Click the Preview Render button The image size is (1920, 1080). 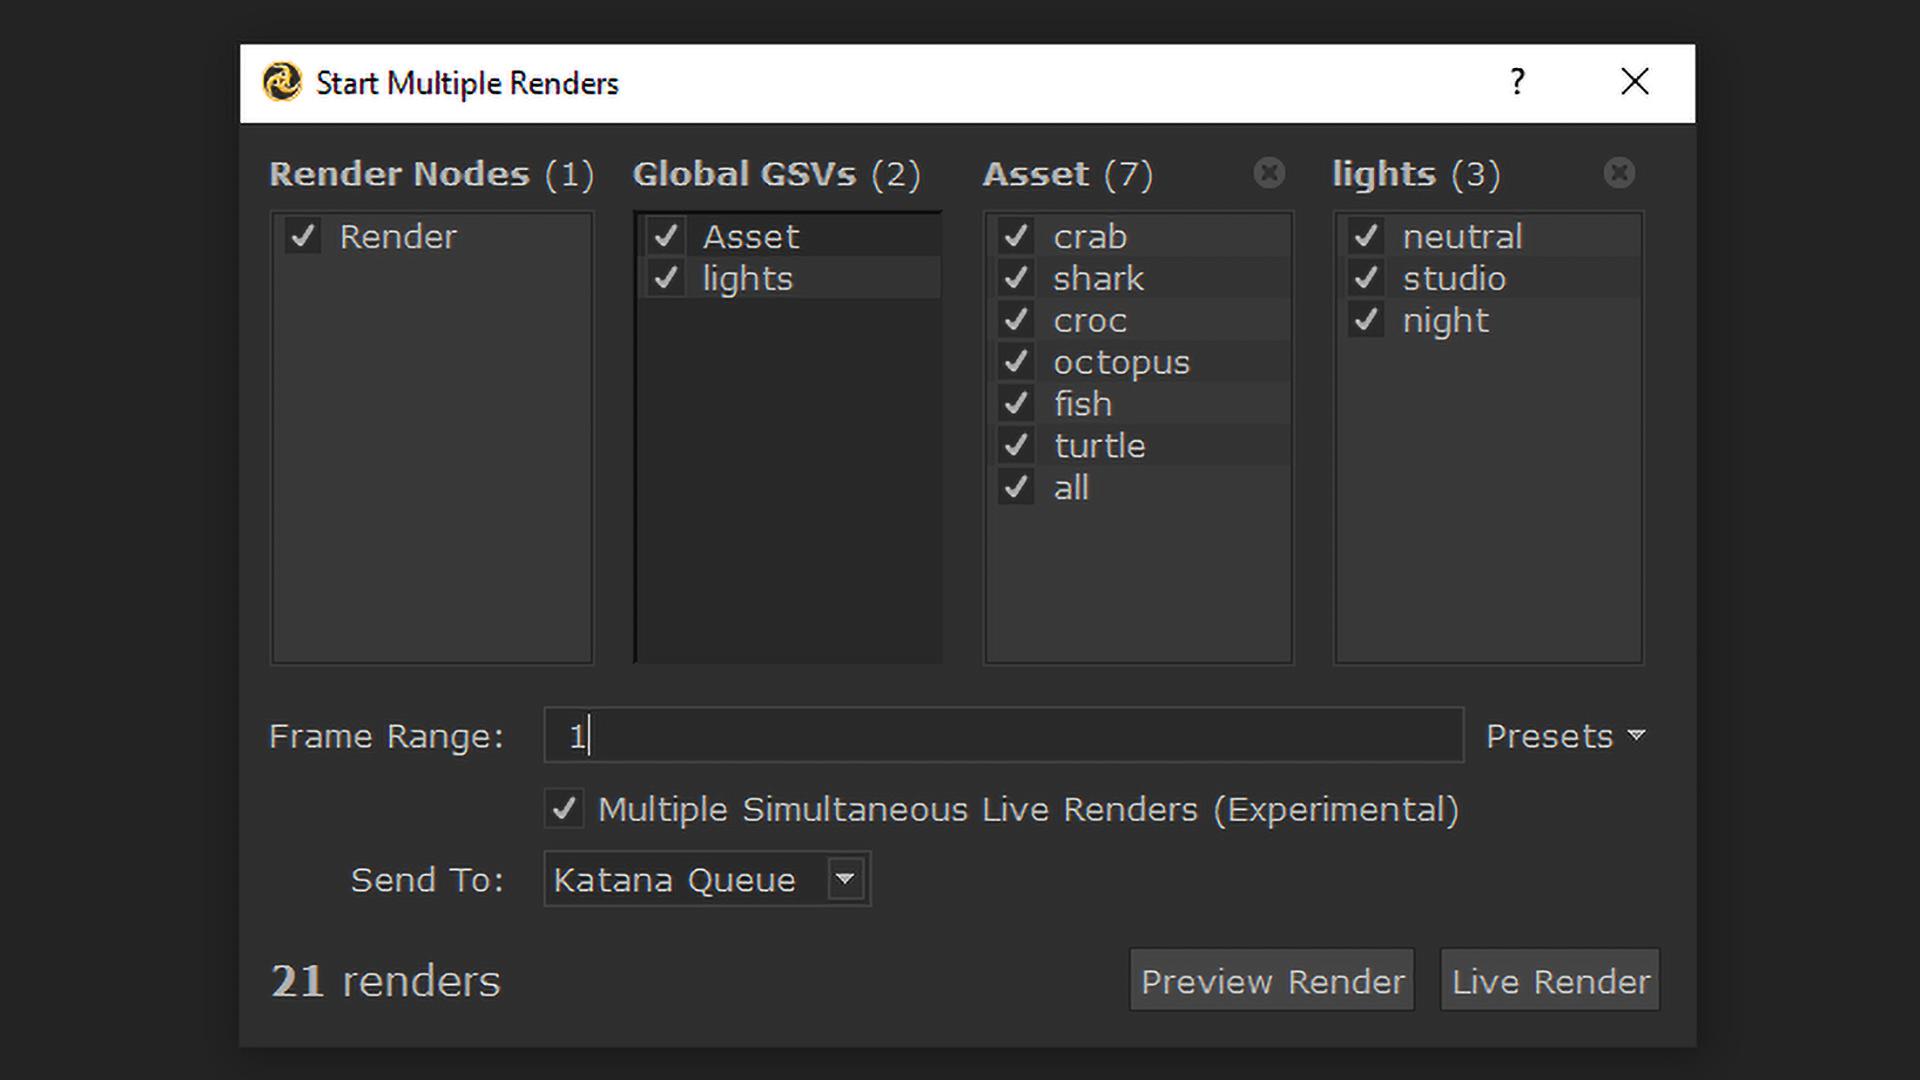[x=1272, y=981]
